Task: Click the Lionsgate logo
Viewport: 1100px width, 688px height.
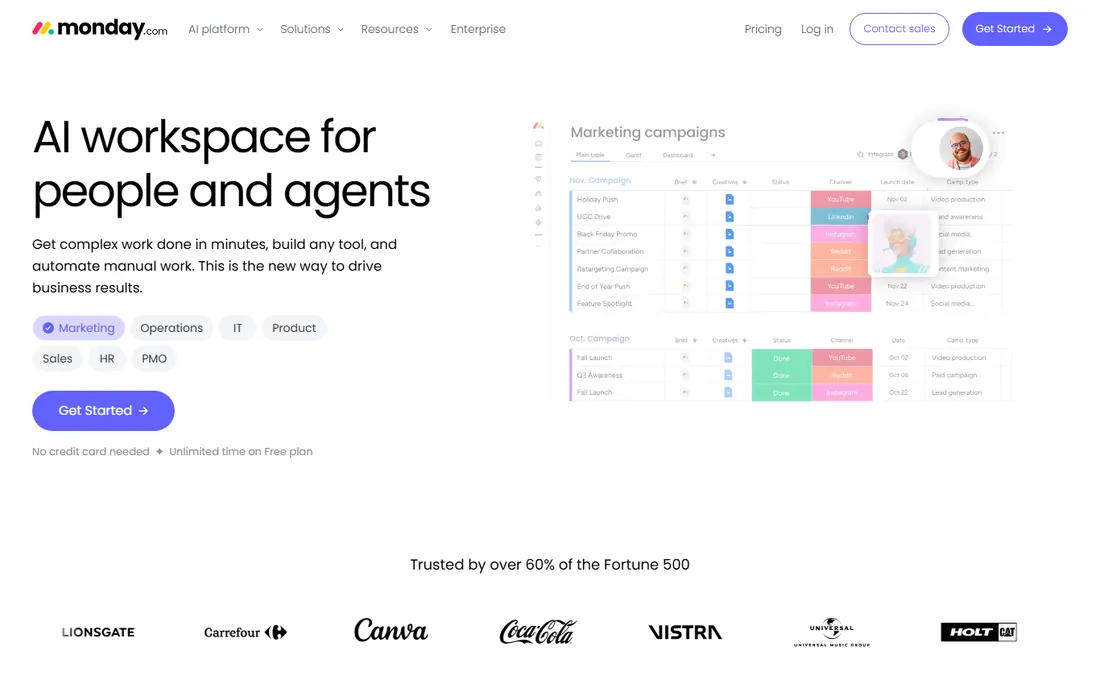Action: pyautogui.click(x=98, y=632)
